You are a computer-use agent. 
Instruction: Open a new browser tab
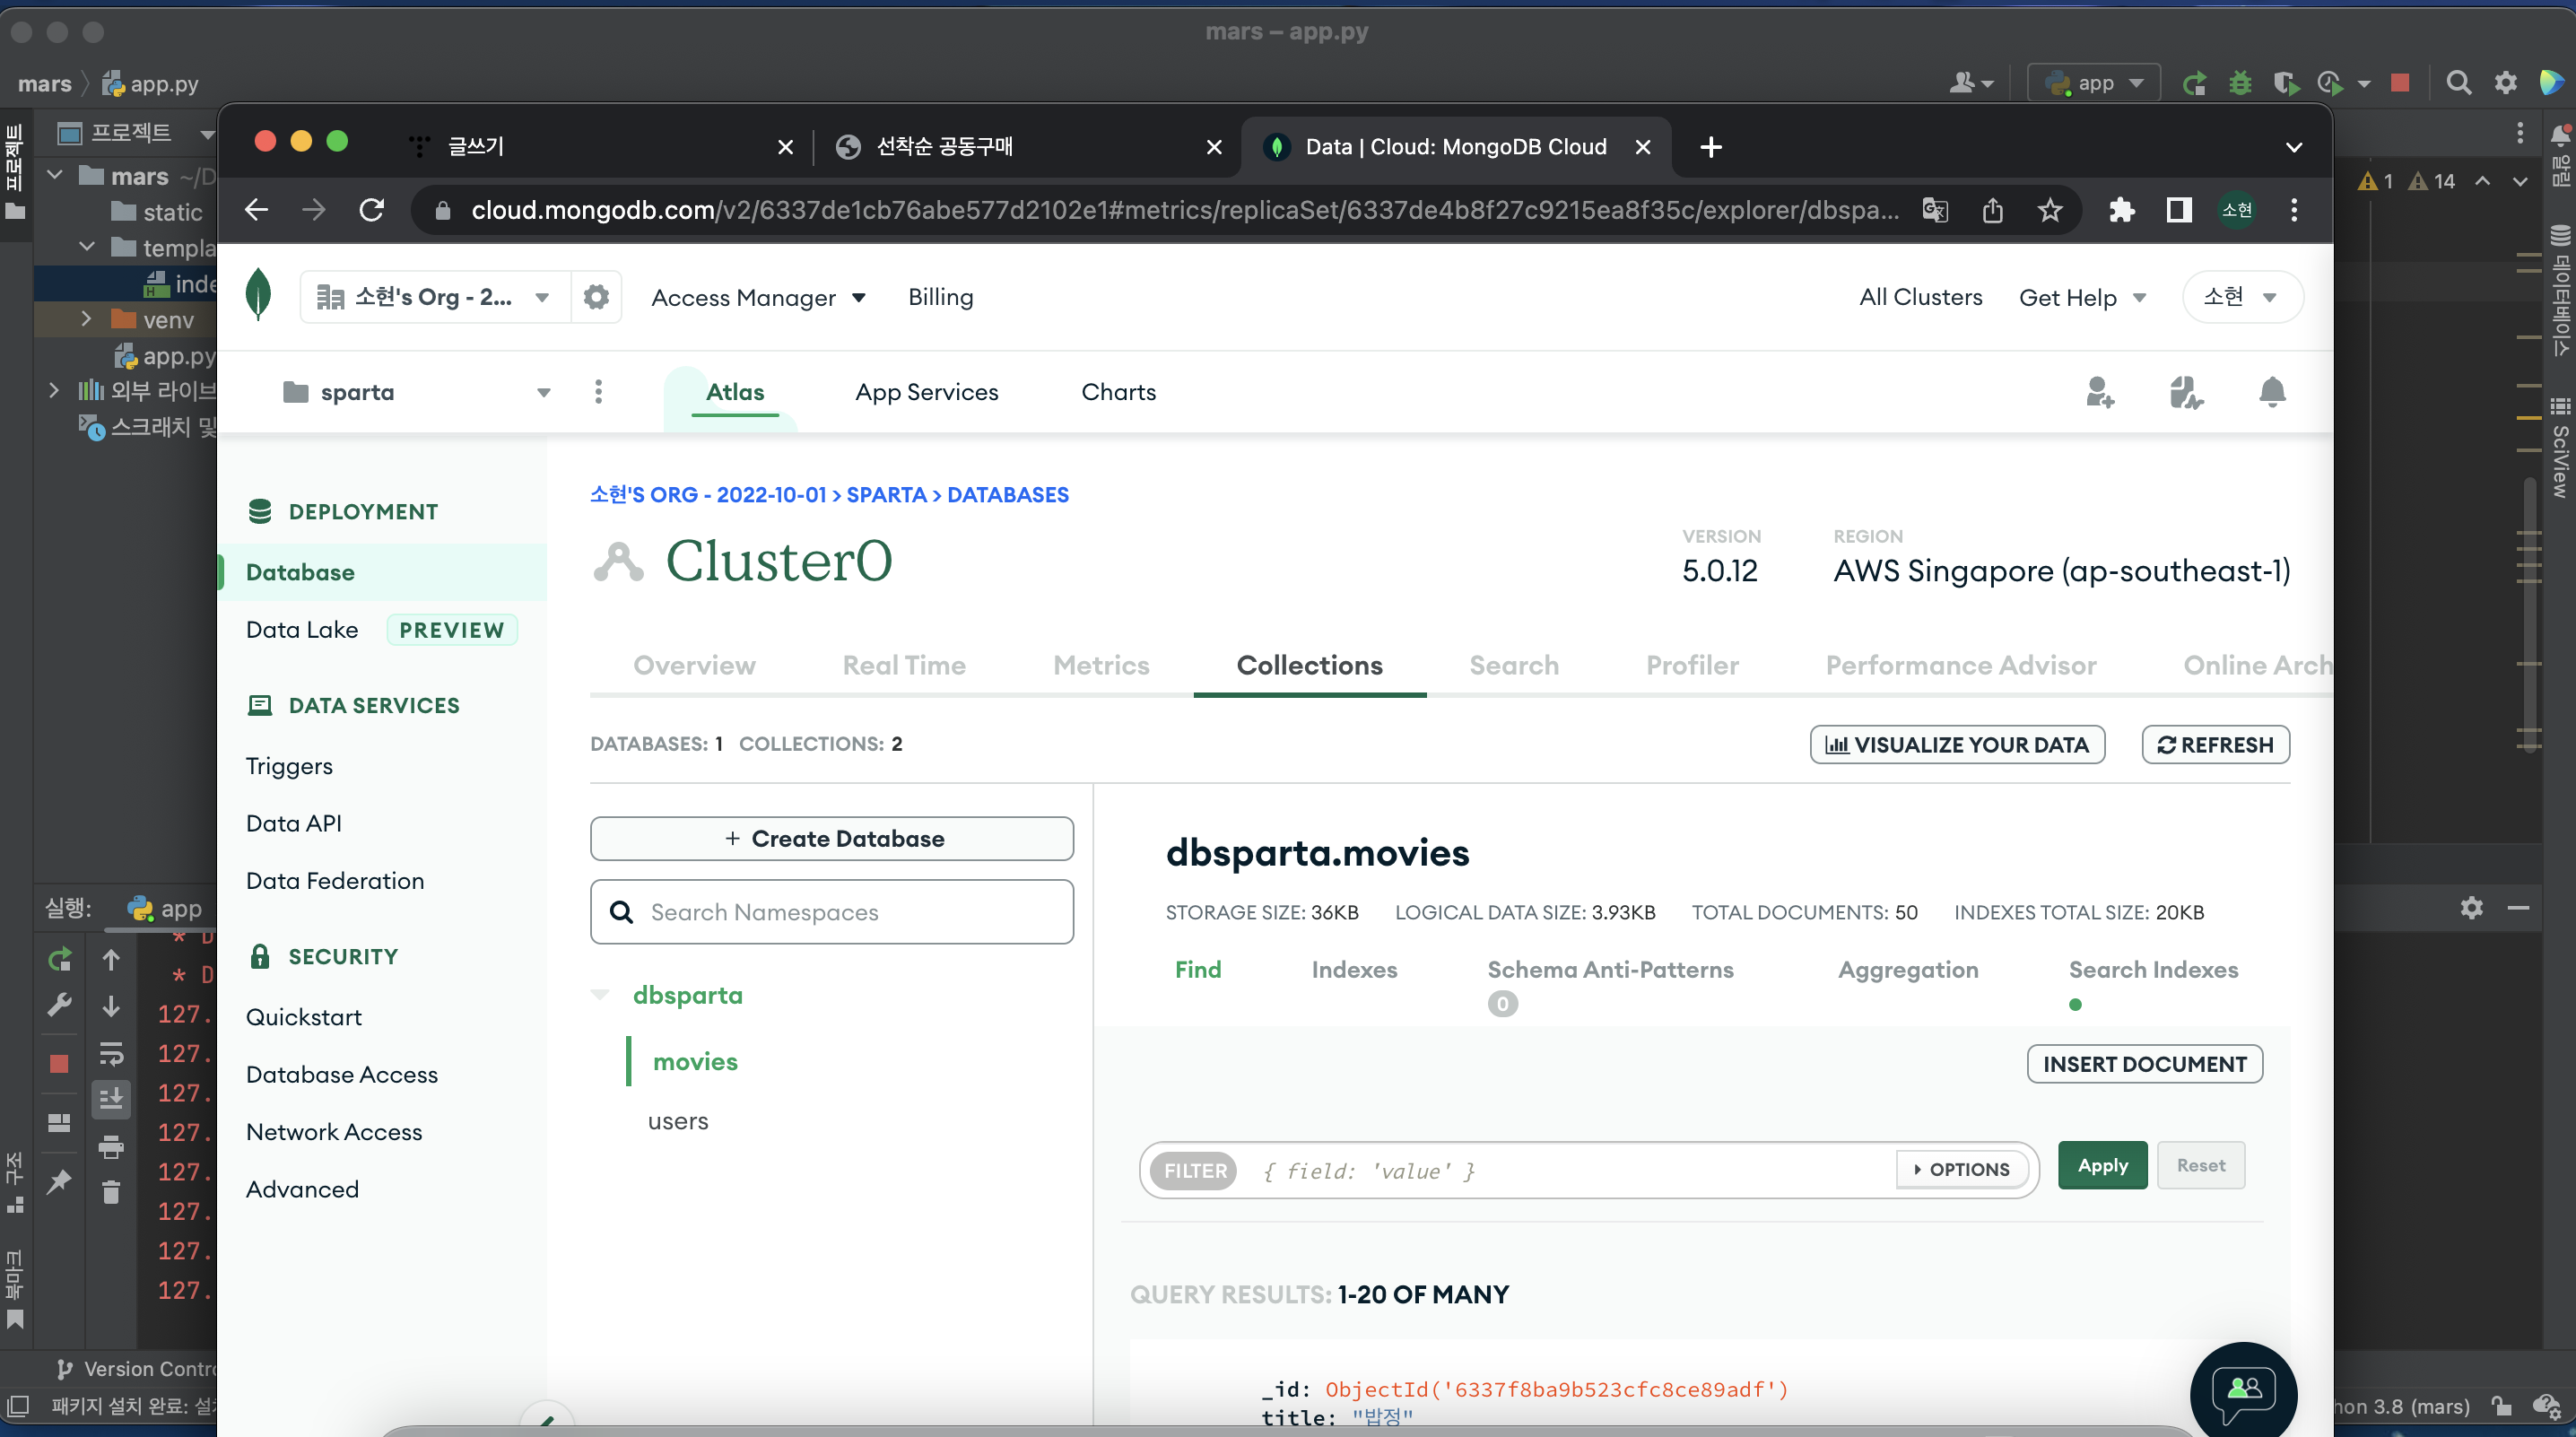pyautogui.click(x=1711, y=147)
